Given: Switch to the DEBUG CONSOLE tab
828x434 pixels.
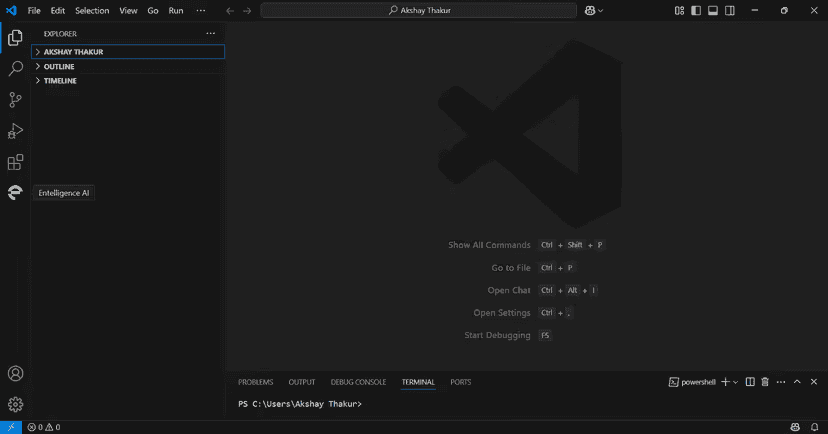Looking at the screenshot, I should point(358,382).
